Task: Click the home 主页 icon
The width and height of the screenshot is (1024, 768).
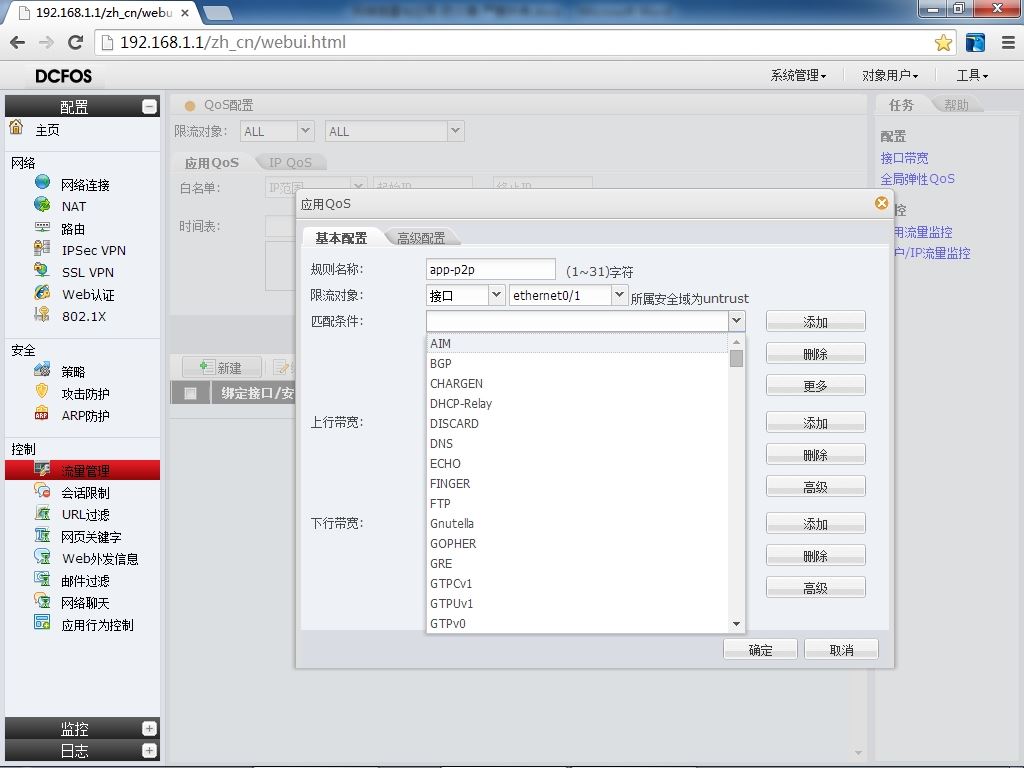Action: pyautogui.click(x=16, y=127)
